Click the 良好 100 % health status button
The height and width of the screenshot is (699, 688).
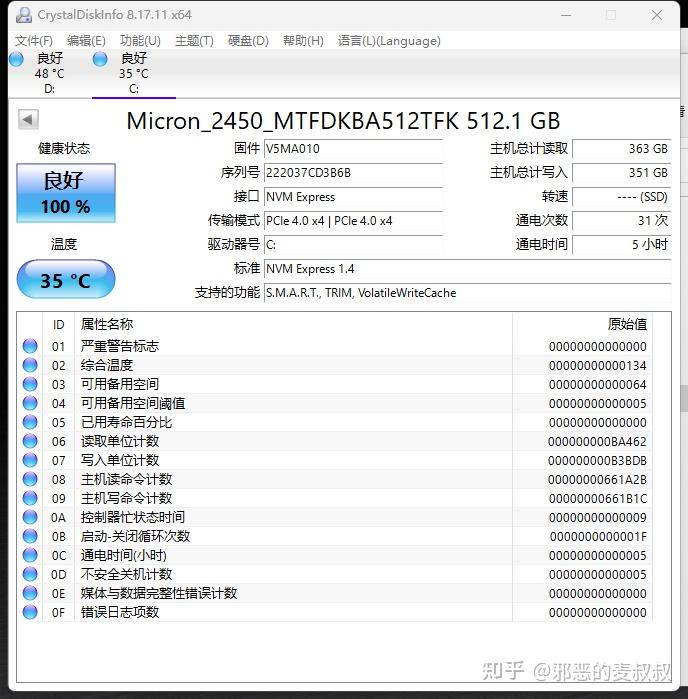tap(66, 193)
